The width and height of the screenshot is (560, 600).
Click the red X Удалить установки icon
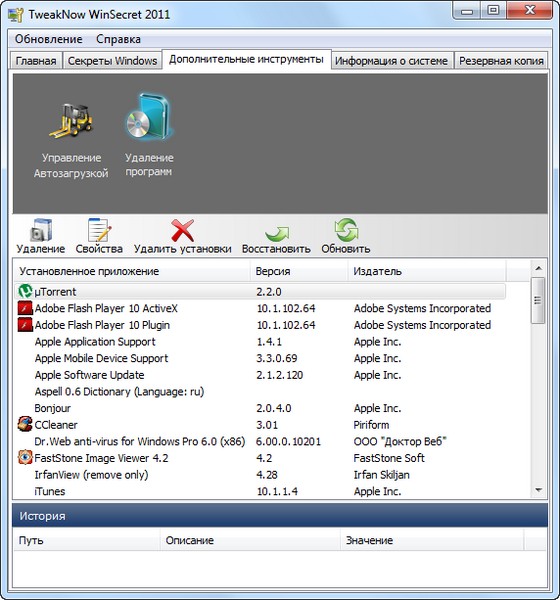(x=183, y=230)
